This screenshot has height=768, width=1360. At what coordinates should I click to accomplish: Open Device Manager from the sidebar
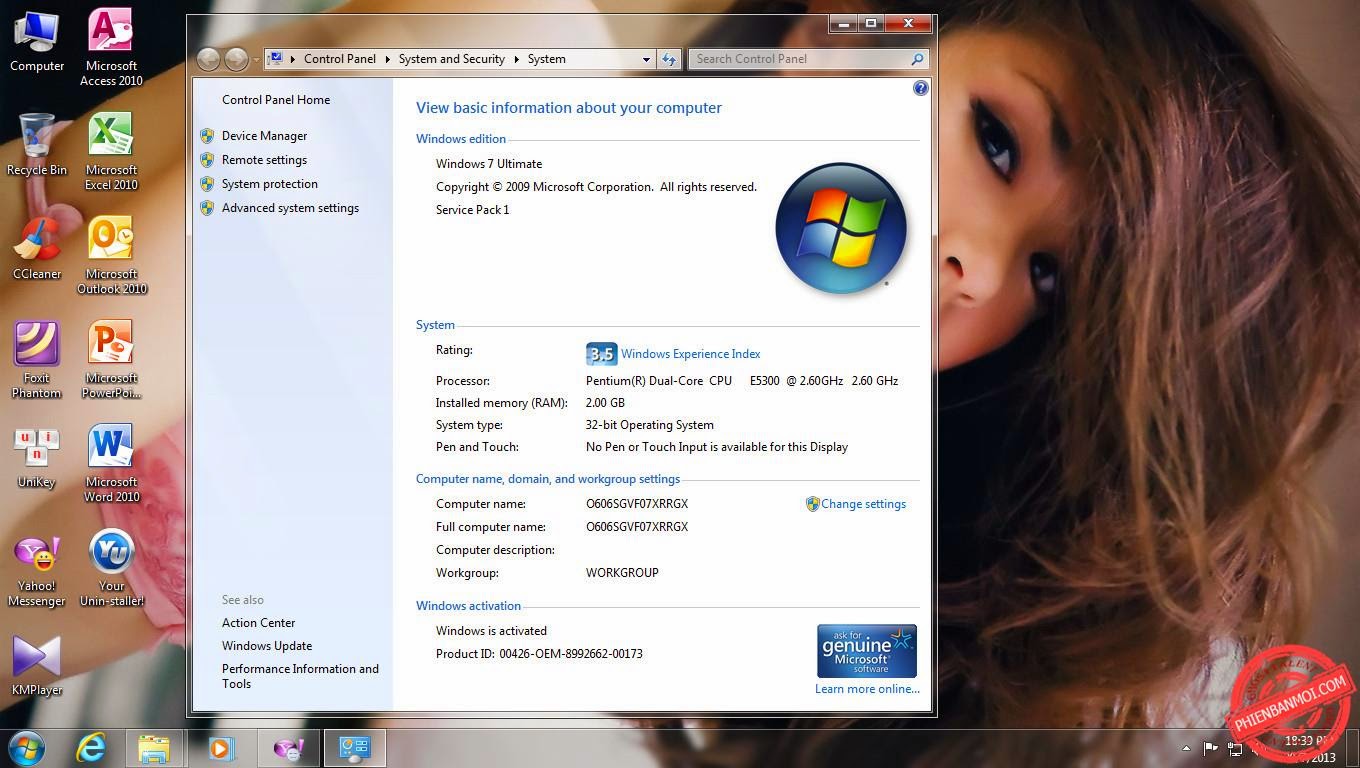(x=264, y=135)
